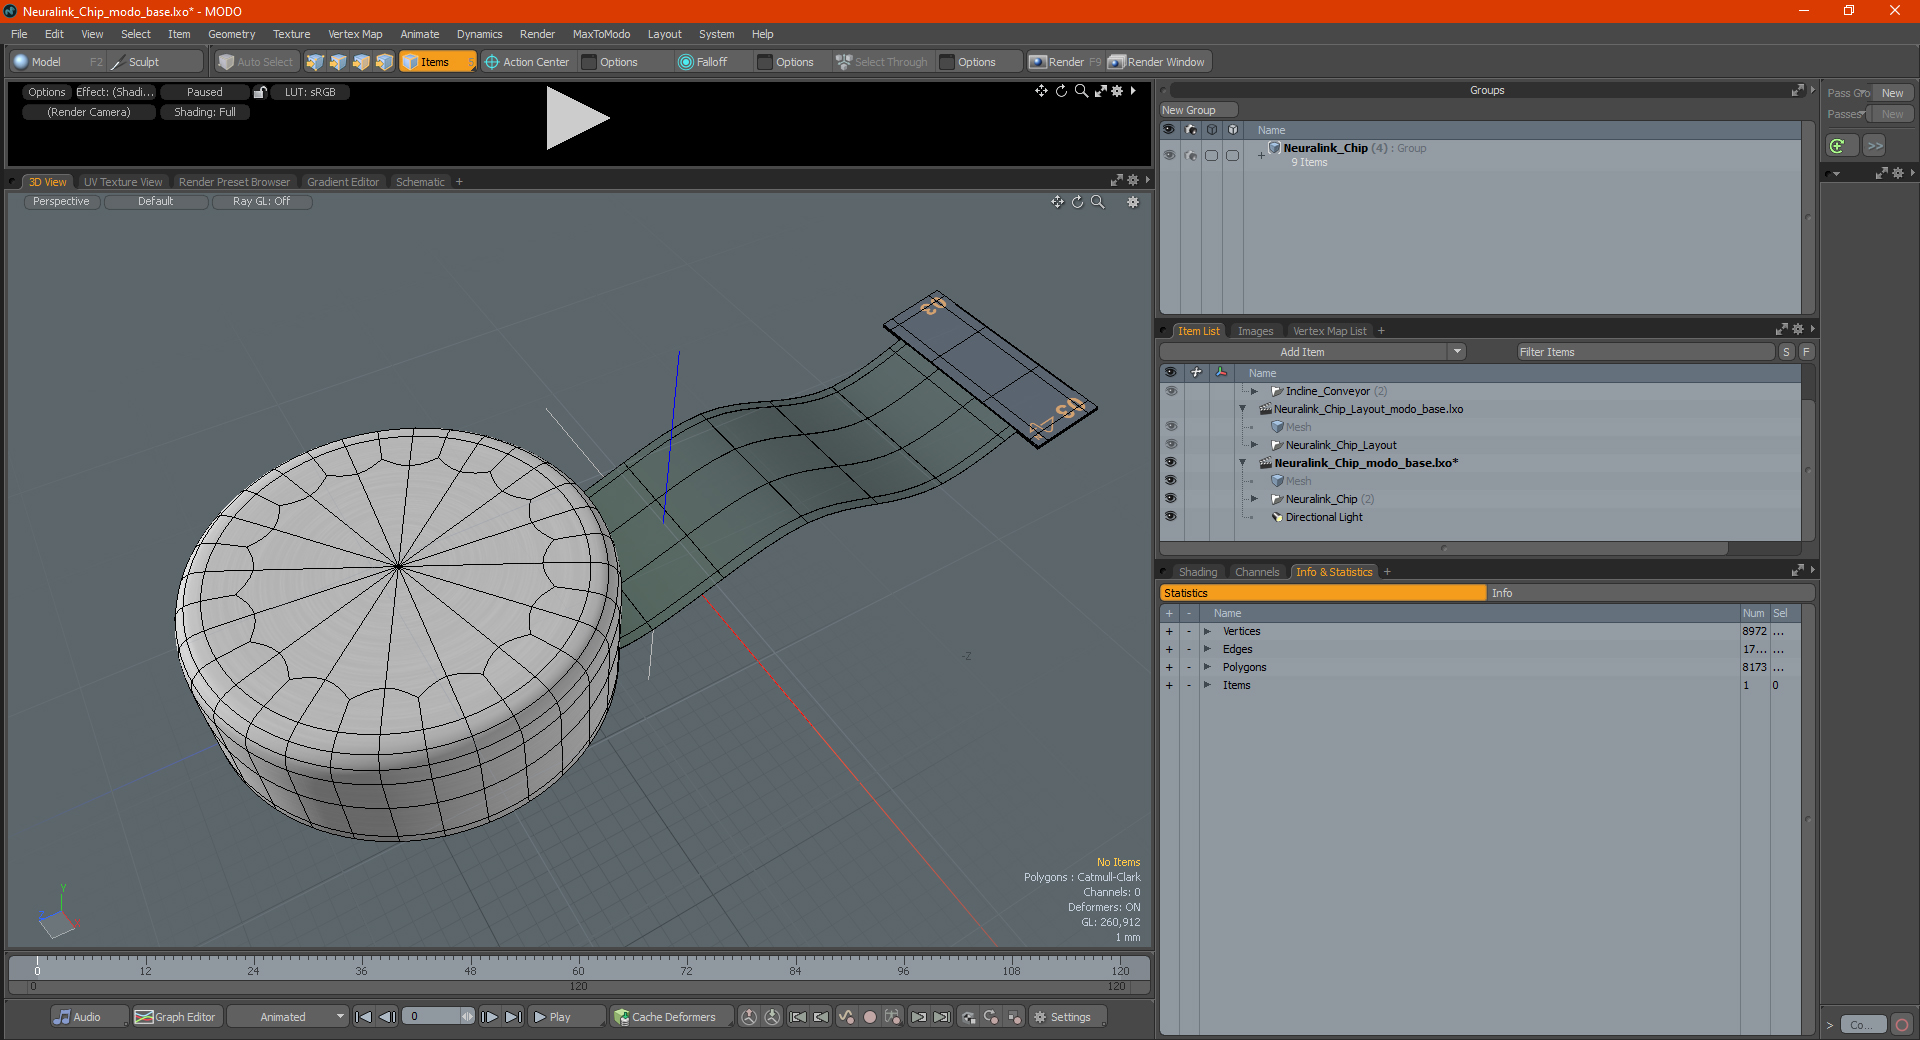Screen dimensions: 1920x1040
Task: Open Add Item dropdown
Action: click(x=1457, y=352)
